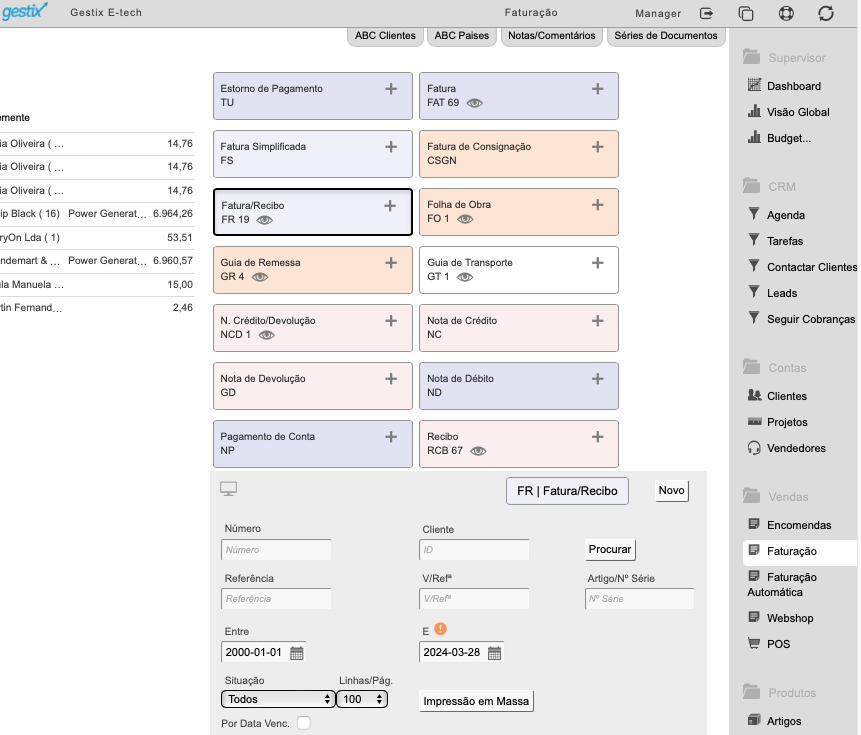Screen dimensions: 861x735
Task: Click the Nº Série input field
Action: (640, 599)
